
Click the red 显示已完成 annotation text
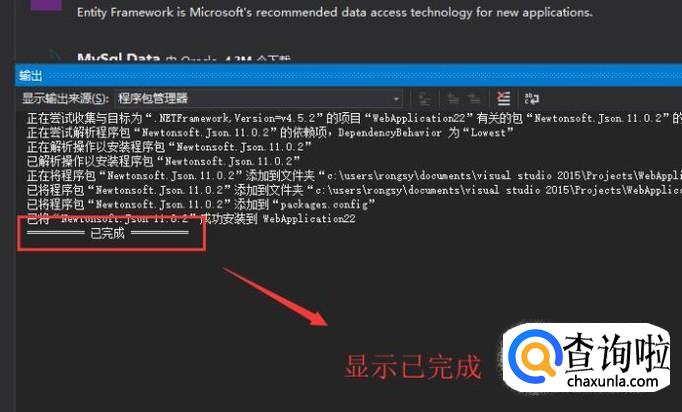[x=413, y=367]
